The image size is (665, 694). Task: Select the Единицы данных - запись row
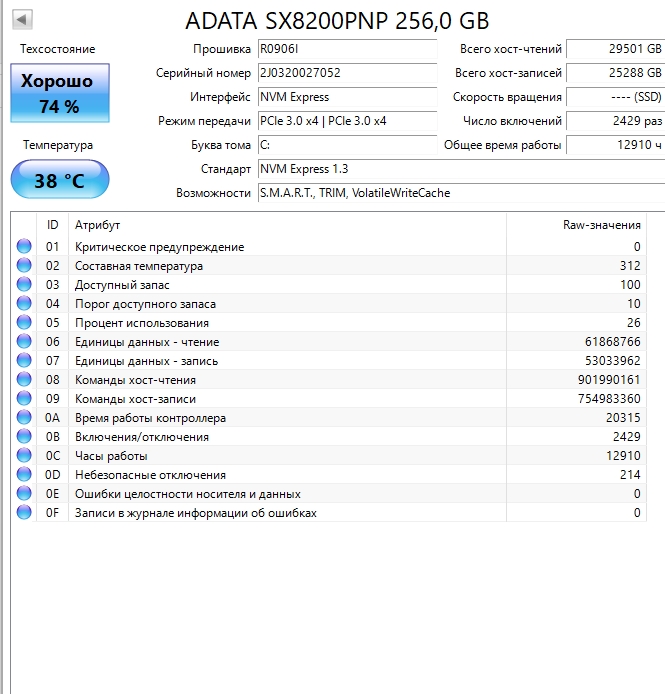pos(329,360)
